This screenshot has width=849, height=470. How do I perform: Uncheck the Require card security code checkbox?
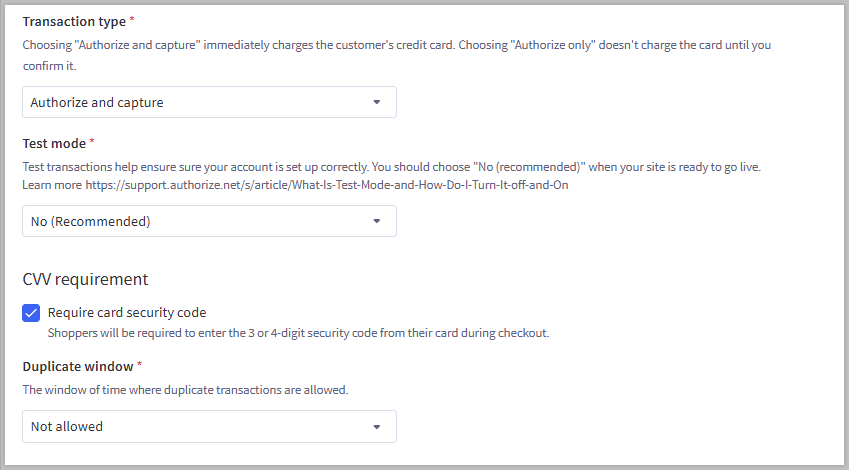pyautogui.click(x=31, y=313)
